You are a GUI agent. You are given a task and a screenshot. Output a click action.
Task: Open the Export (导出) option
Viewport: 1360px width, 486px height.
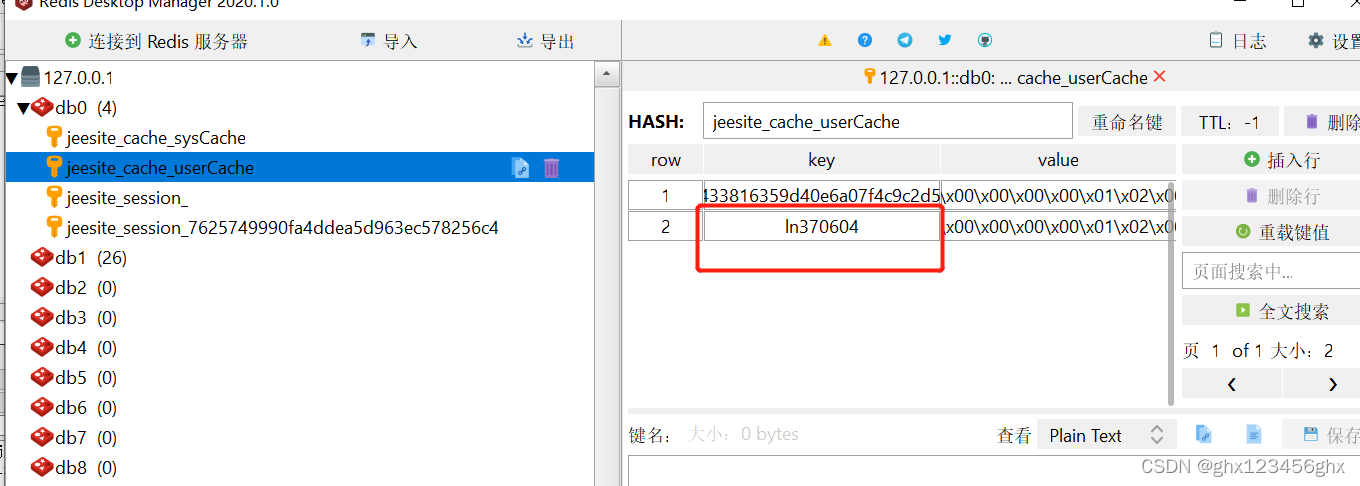[x=545, y=41]
